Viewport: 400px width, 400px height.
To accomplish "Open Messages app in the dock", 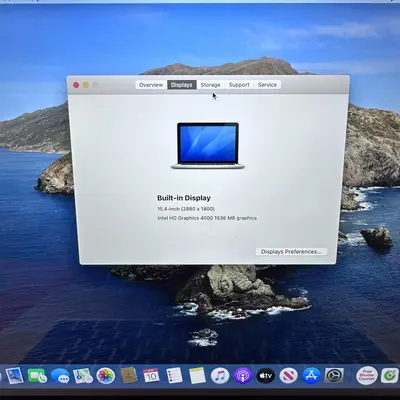I will click(x=60, y=376).
